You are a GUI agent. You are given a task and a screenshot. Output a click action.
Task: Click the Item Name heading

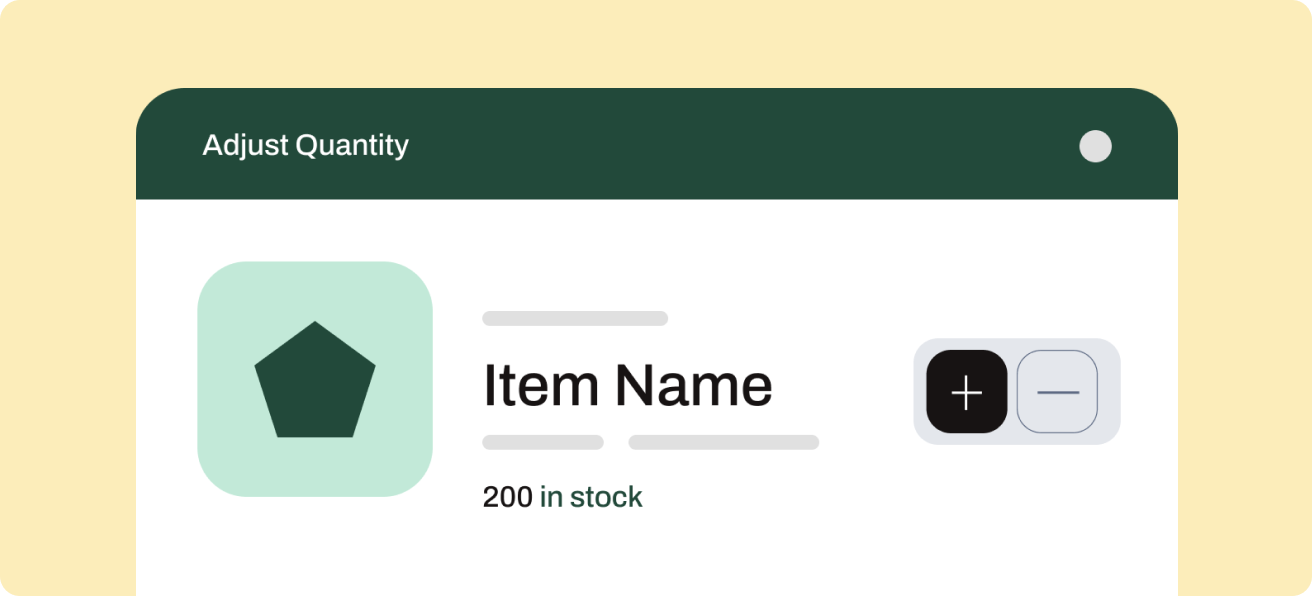click(628, 385)
